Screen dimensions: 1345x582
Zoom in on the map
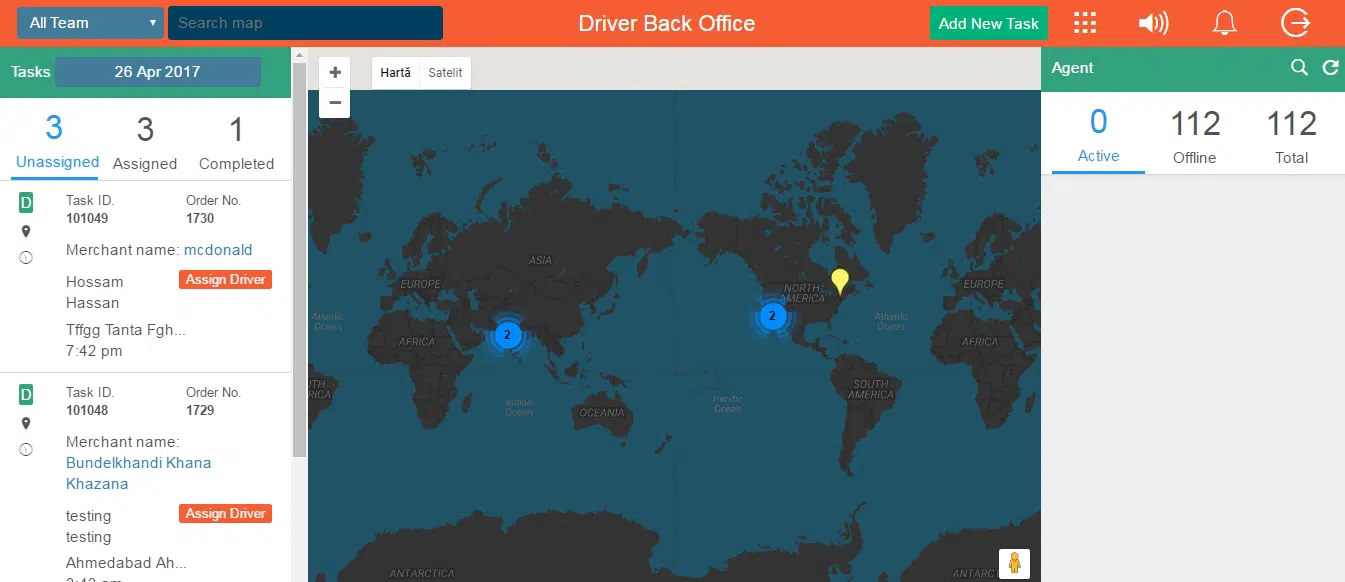click(x=335, y=72)
